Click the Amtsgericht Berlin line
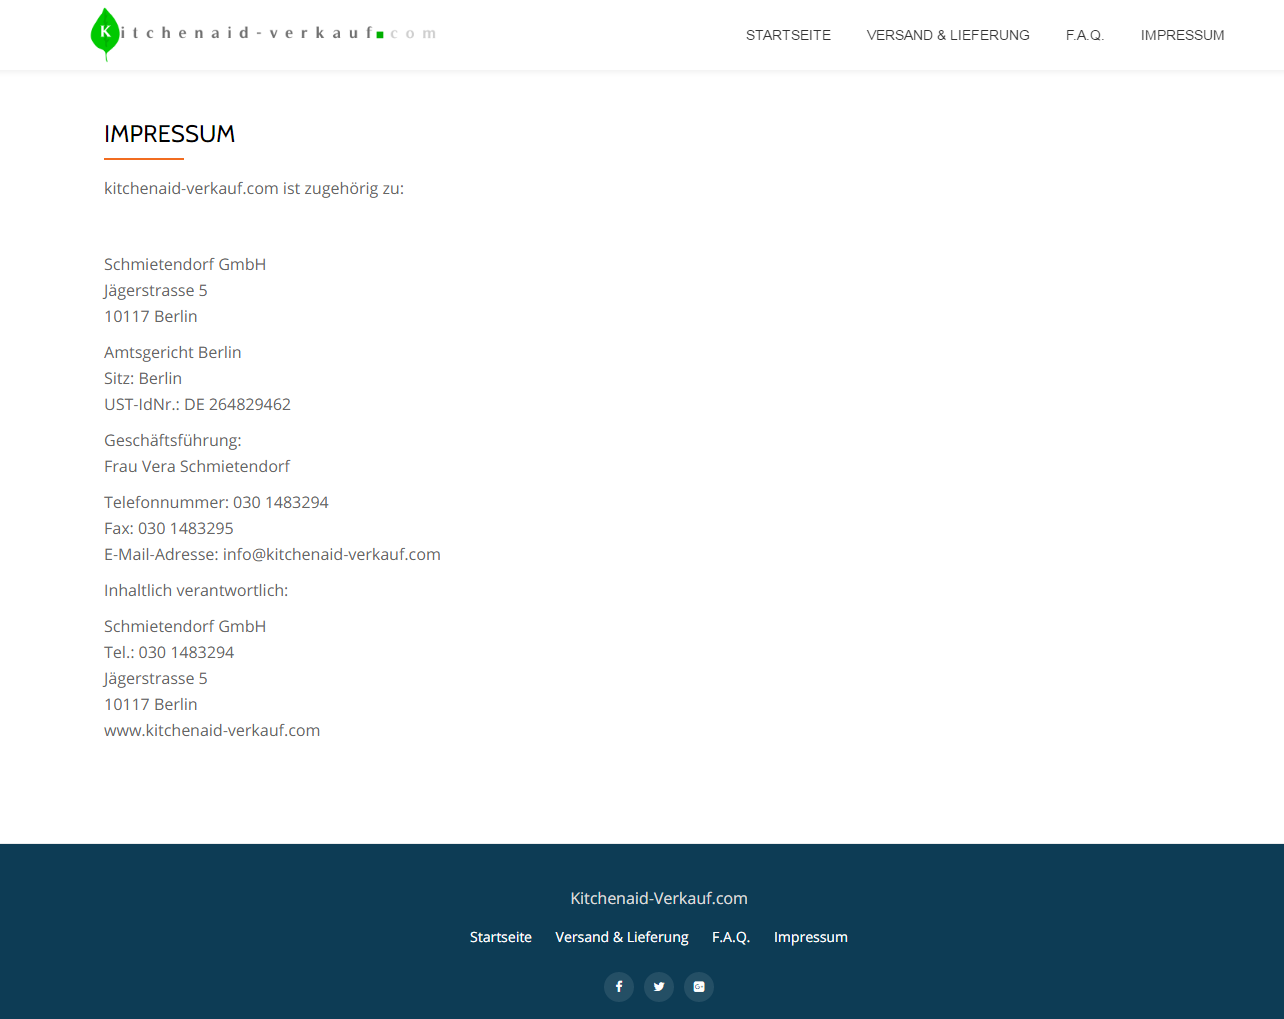Image resolution: width=1284 pixels, height=1019 pixels. (x=173, y=352)
